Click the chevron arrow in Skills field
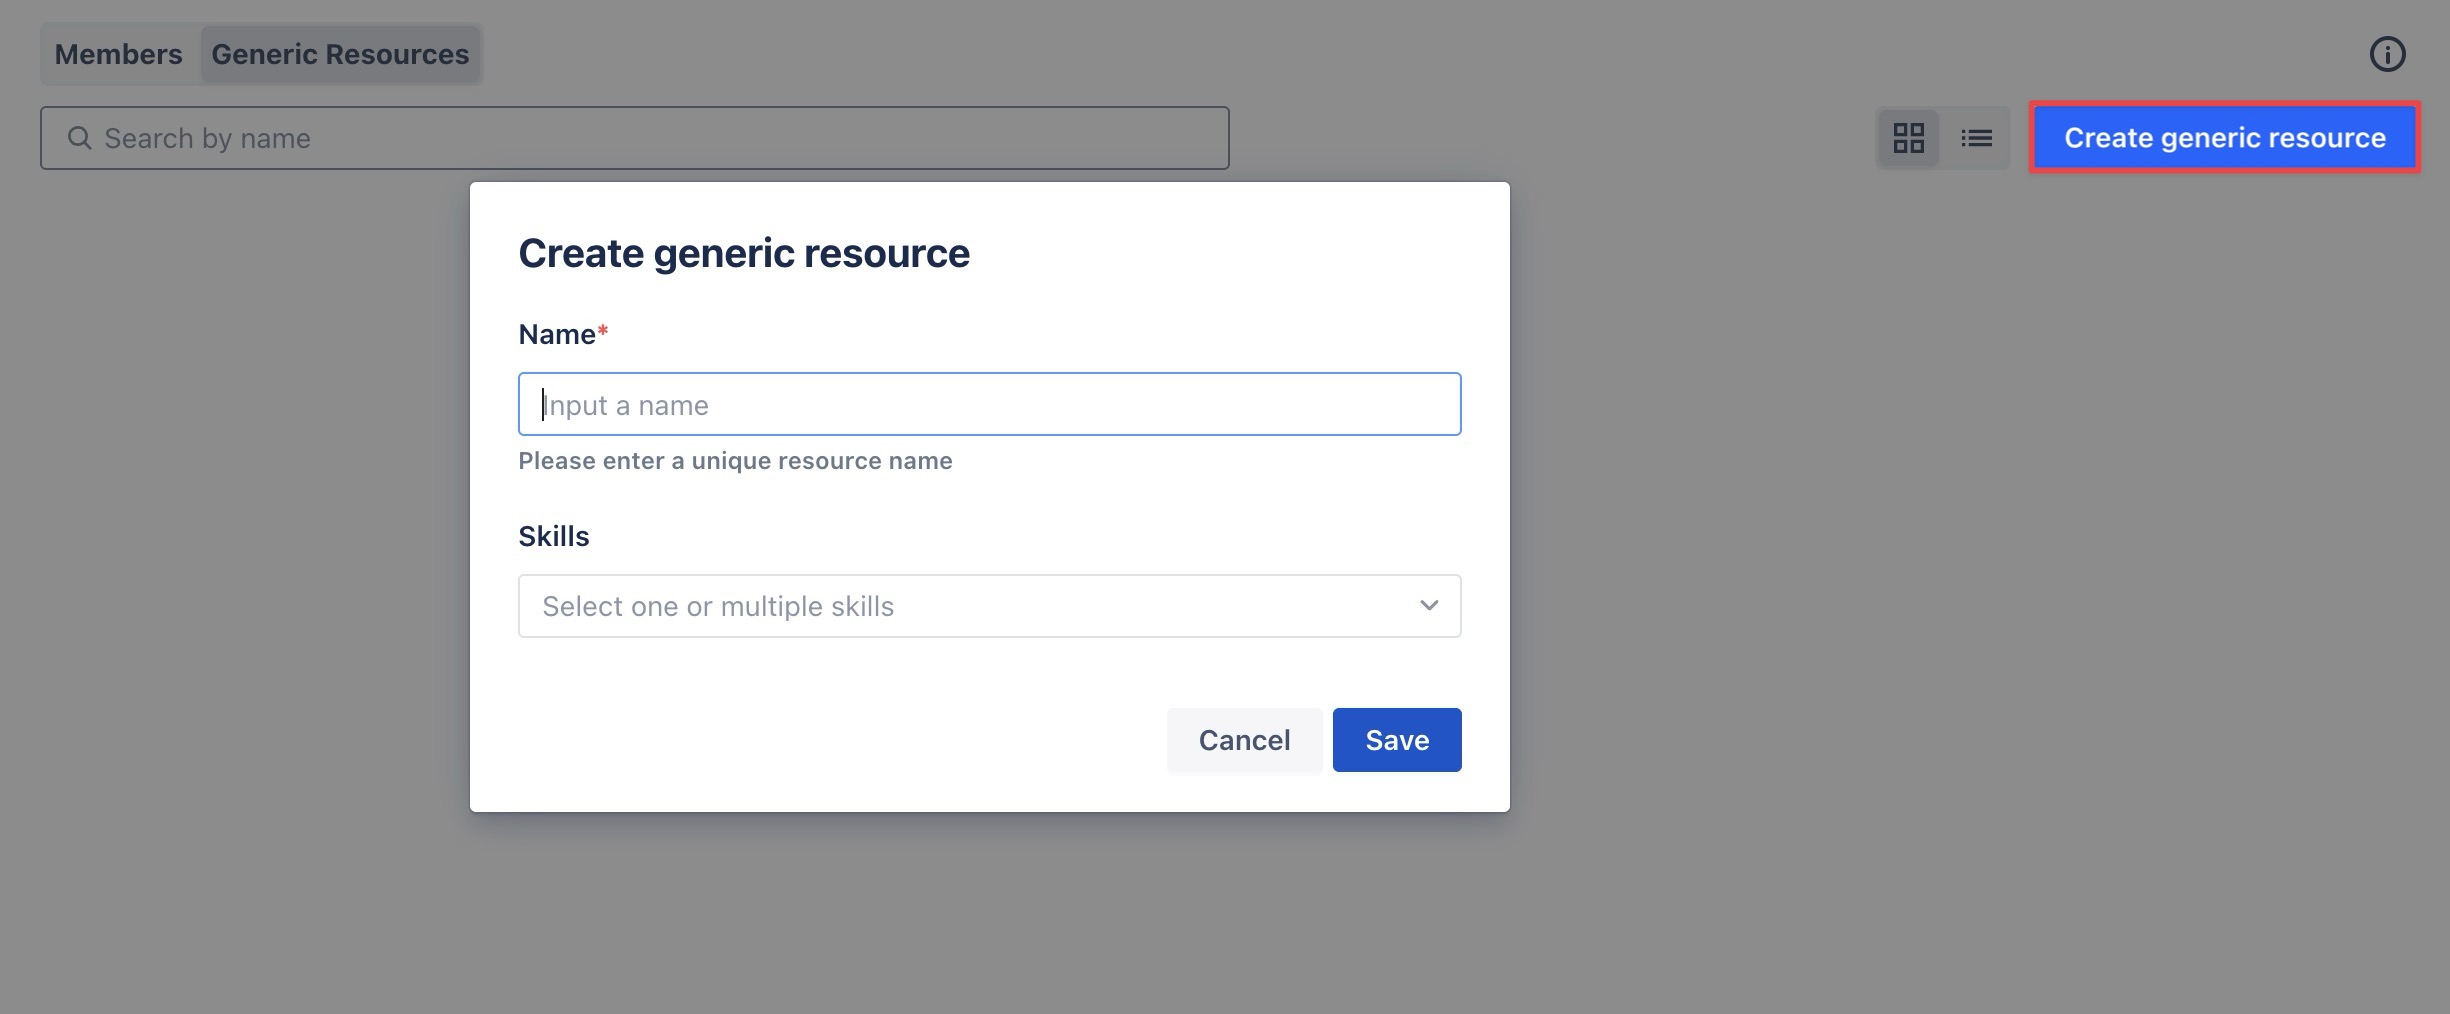 1429,606
